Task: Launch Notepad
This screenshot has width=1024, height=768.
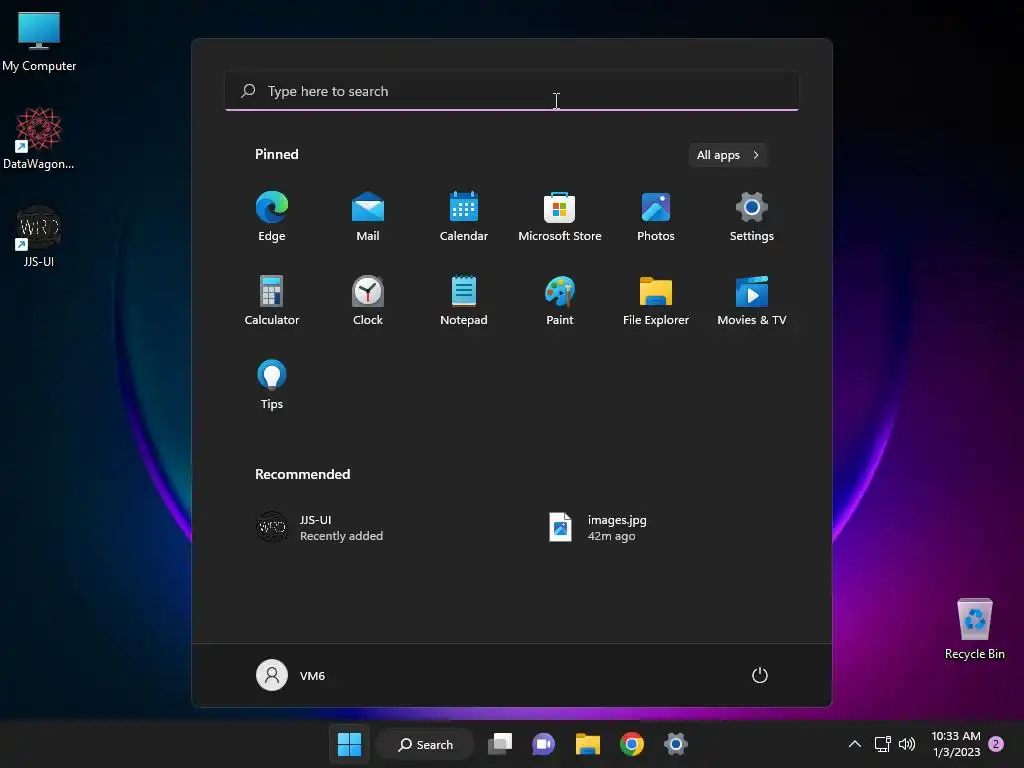Action: coord(464,300)
